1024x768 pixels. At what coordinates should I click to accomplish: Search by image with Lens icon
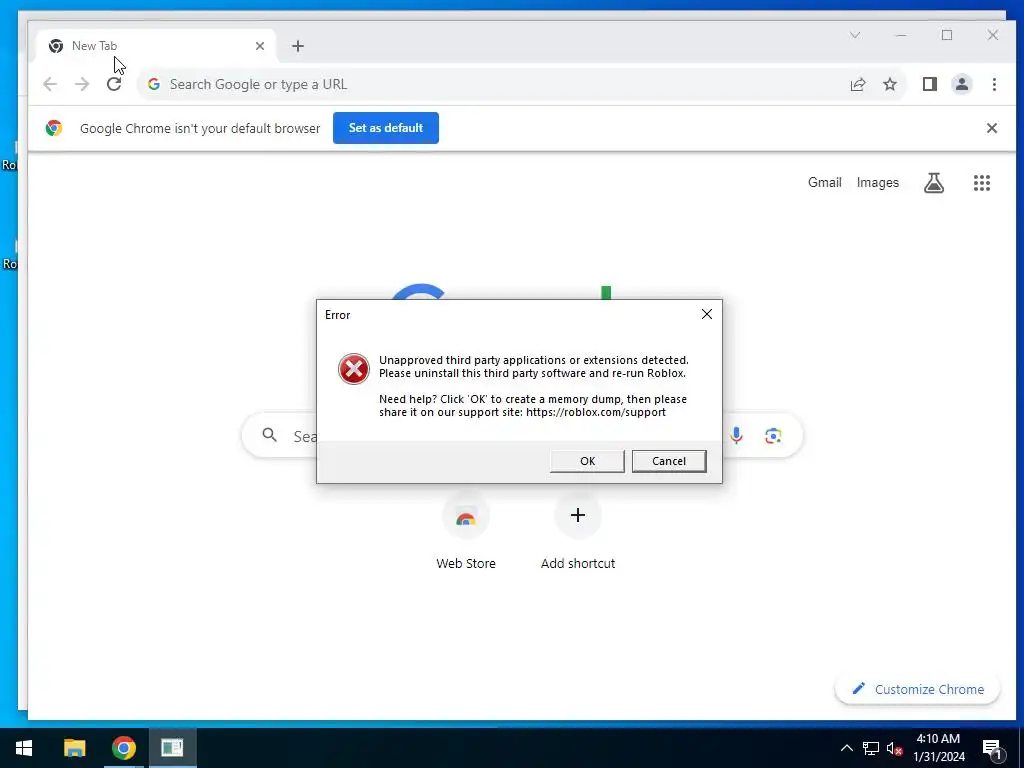tap(773, 436)
